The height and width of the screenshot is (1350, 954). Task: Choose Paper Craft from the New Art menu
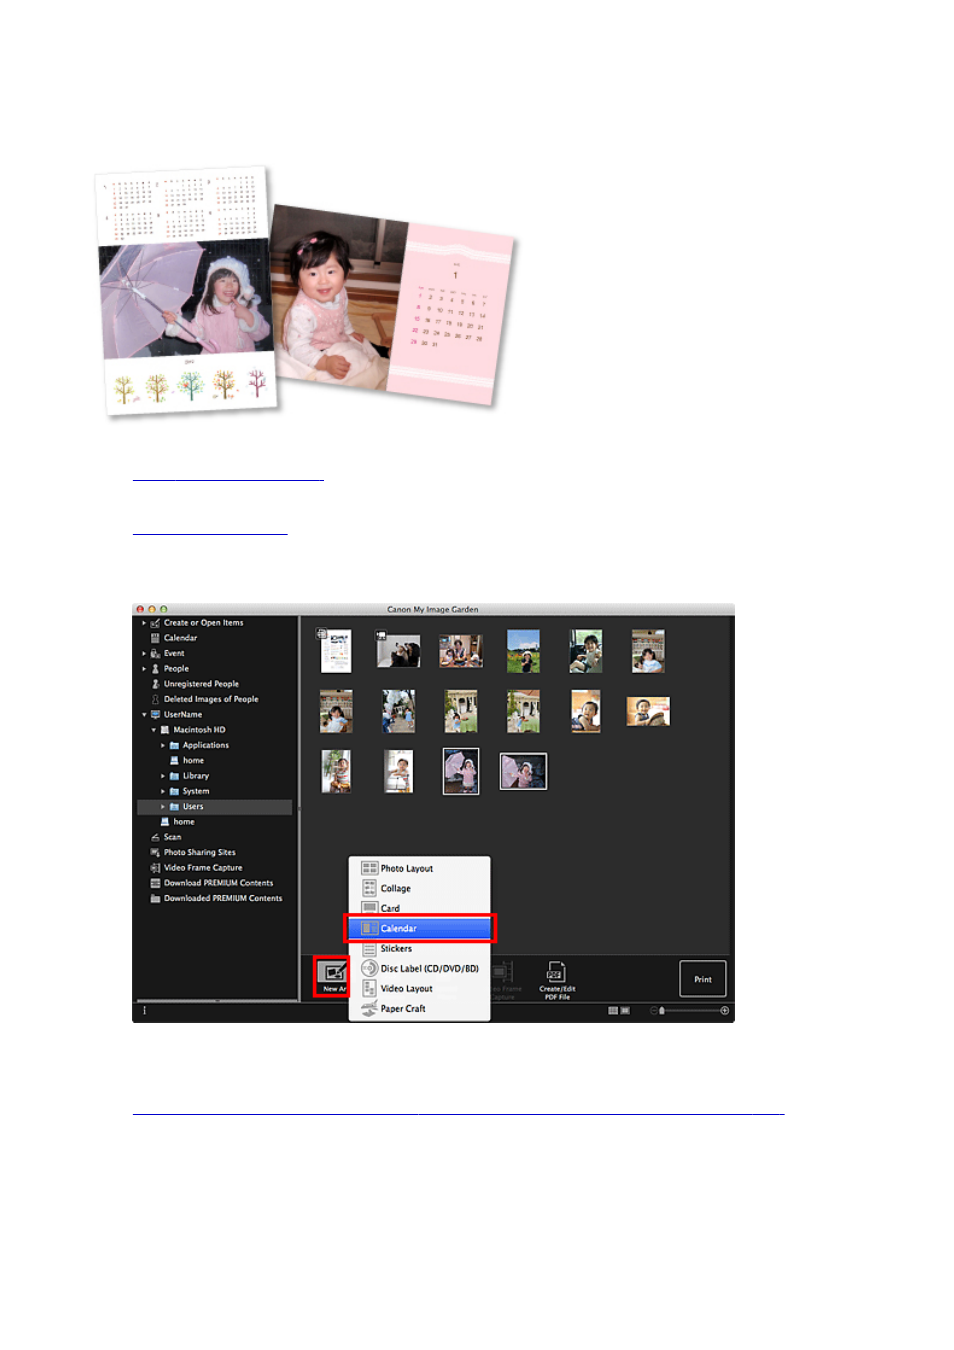pos(419,1008)
